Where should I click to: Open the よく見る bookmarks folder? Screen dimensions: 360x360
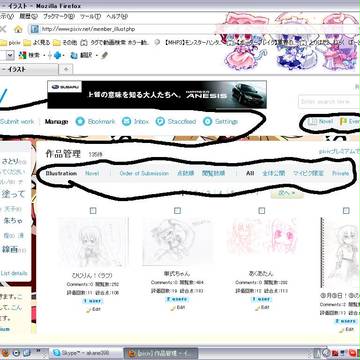point(37,43)
